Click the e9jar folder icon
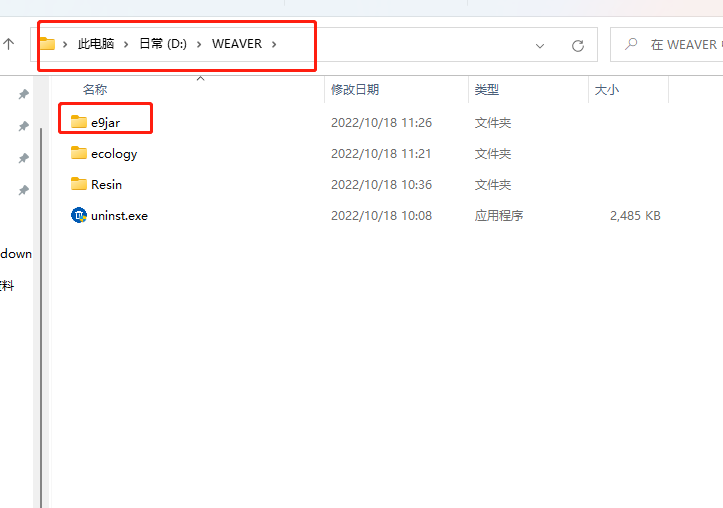Viewport: 723px width, 508px height. [79, 122]
